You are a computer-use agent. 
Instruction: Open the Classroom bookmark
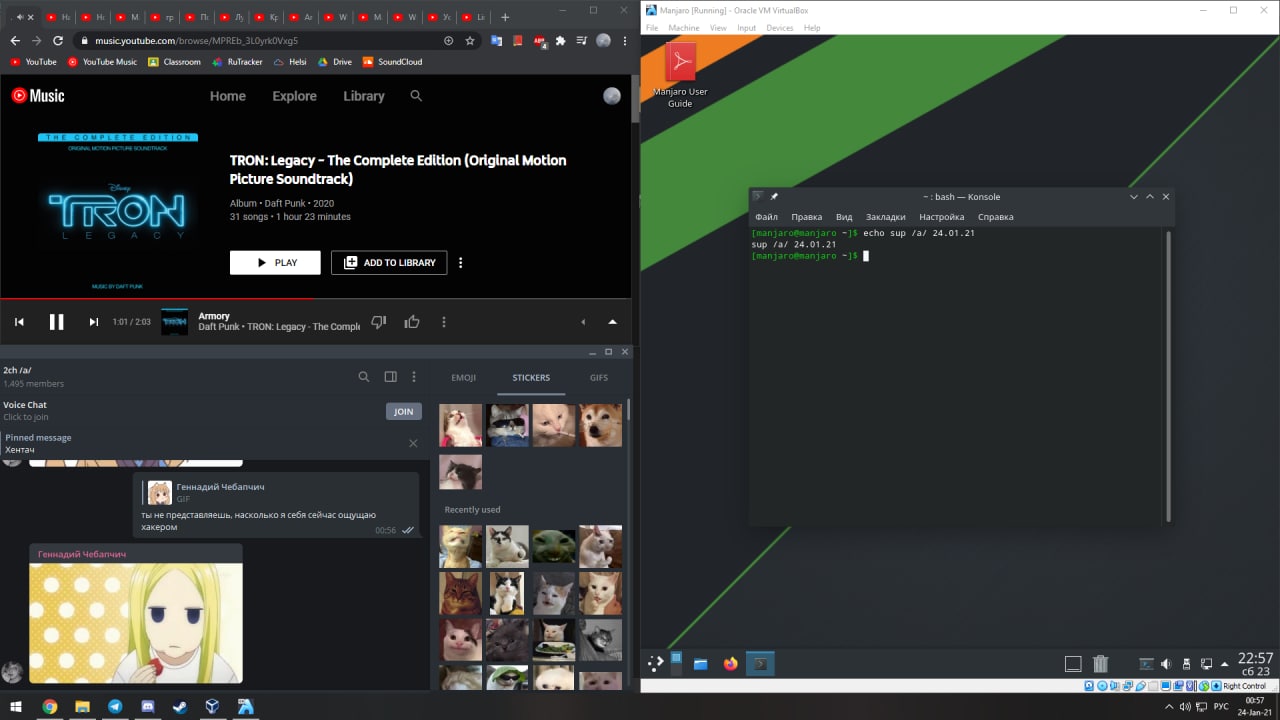pyautogui.click(x=174, y=62)
